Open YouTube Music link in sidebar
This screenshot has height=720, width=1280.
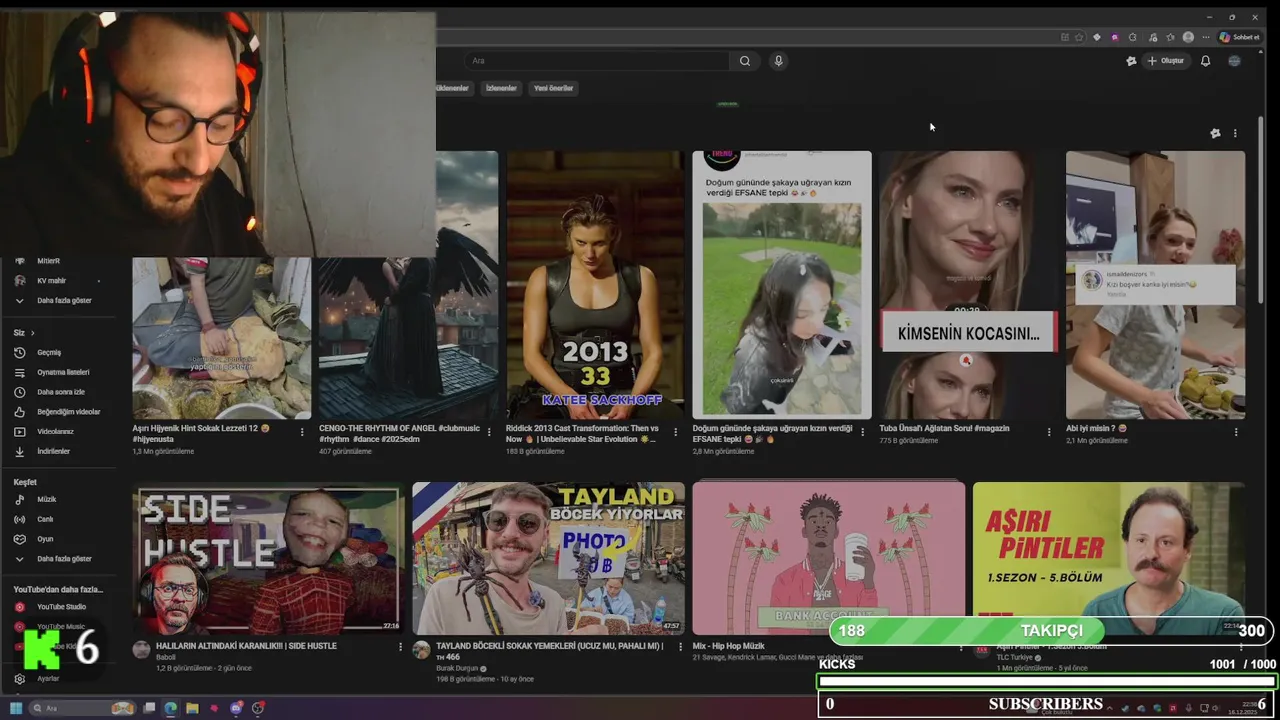60,627
